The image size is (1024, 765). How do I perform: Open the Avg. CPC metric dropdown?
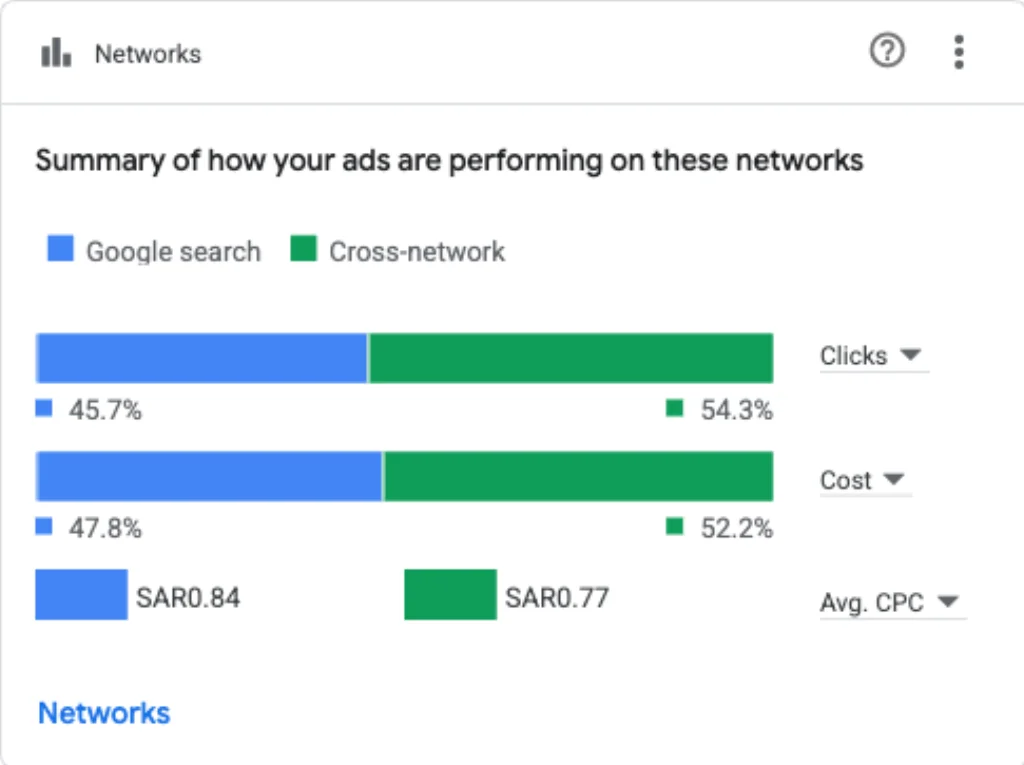[892, 602]
